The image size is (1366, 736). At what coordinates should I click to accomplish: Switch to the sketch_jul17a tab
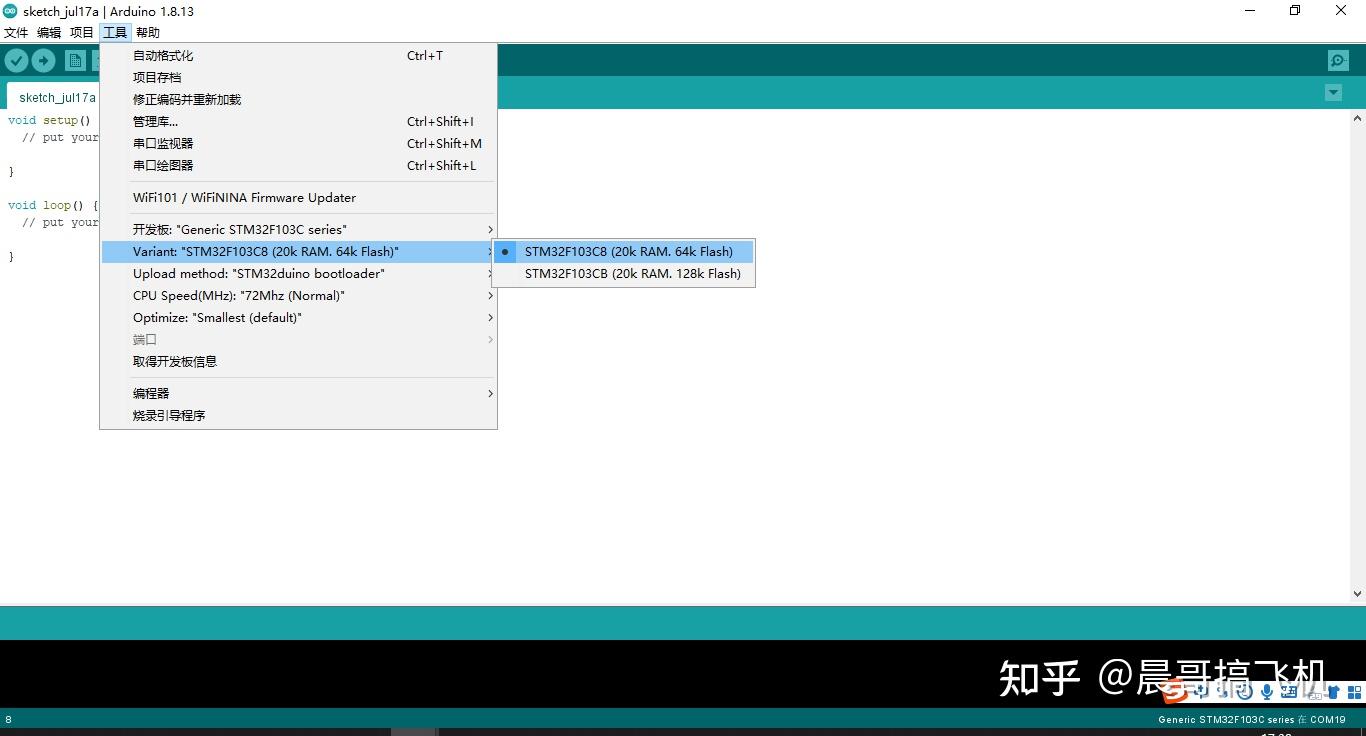coord(56,97)
